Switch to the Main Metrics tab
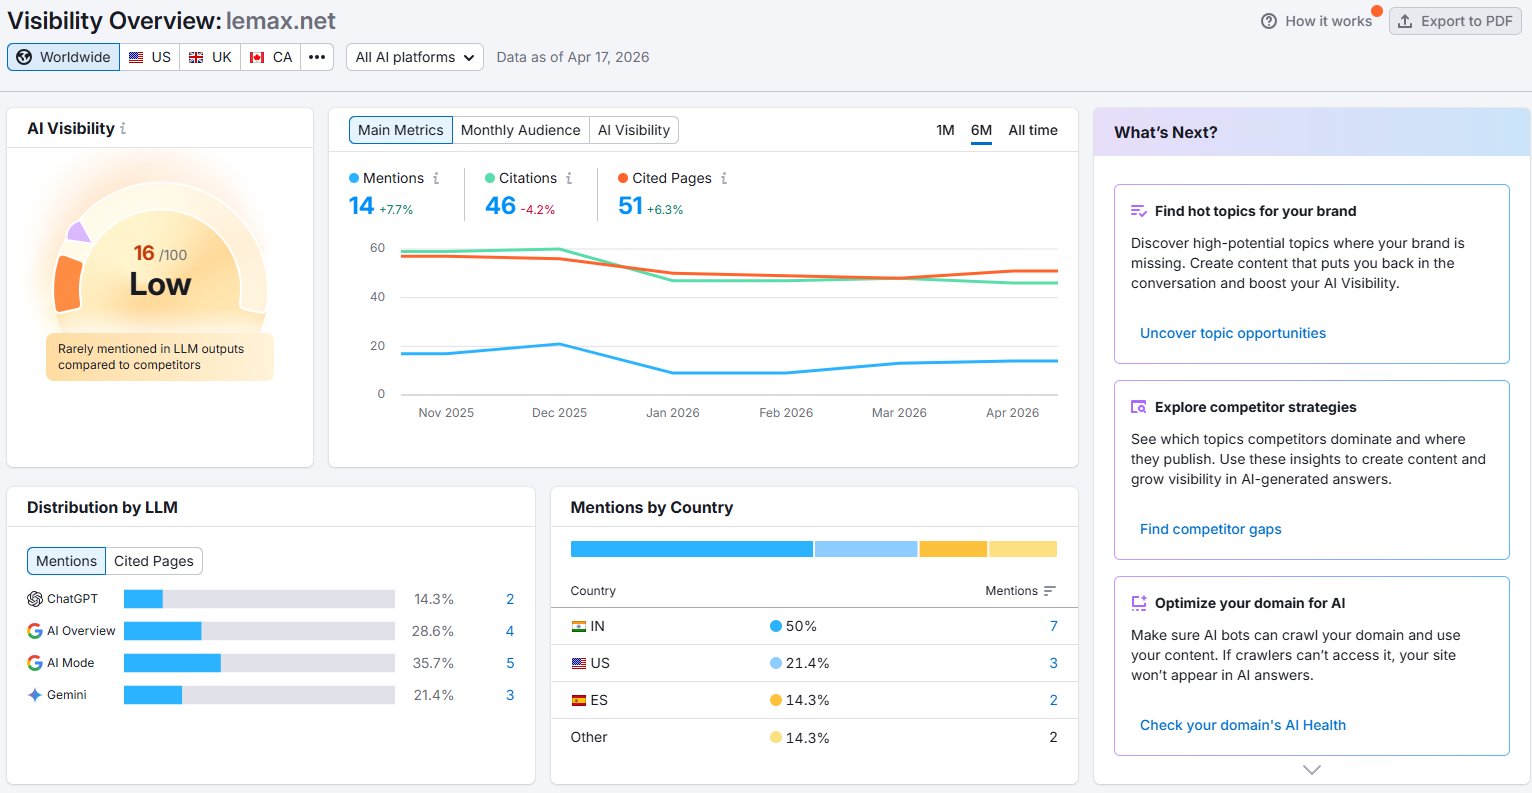 pyautogui.click(x=400, y=130)
